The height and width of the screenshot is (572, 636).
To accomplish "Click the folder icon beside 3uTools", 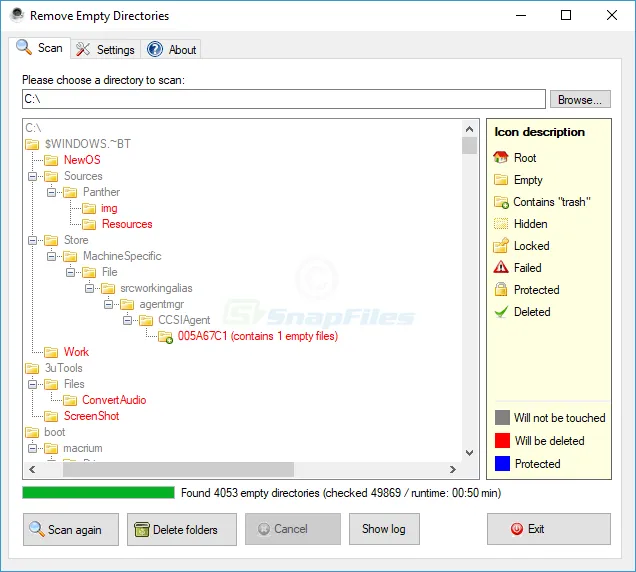I will click(32, 368).
